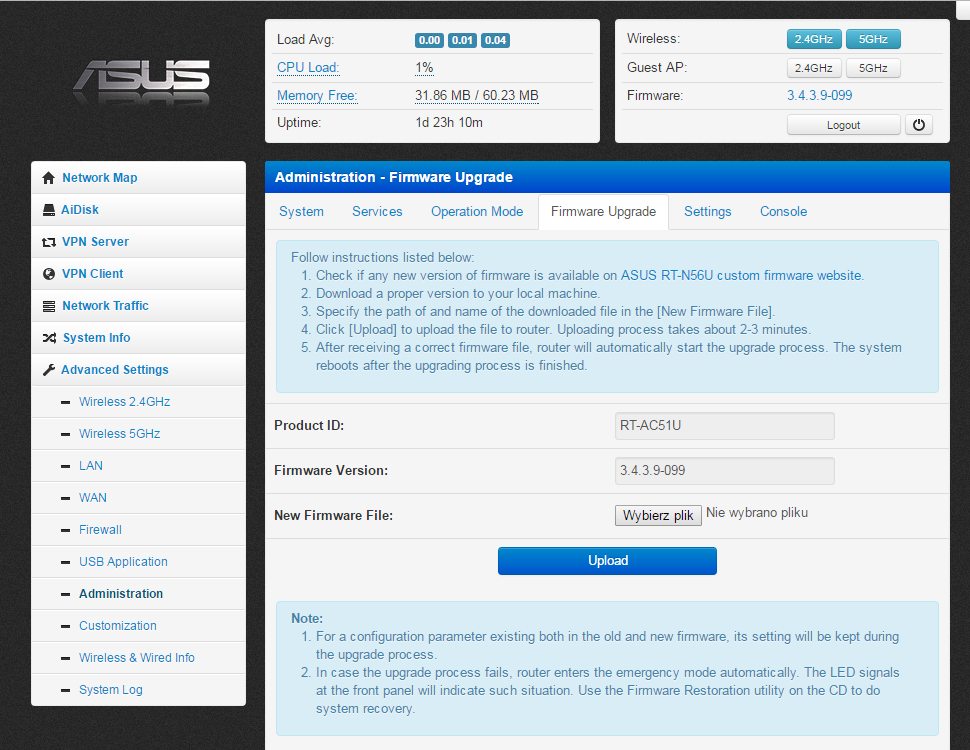The image size is (970, 750).
Task: Click the System Info shuffle icon
Action: [49, 338]
